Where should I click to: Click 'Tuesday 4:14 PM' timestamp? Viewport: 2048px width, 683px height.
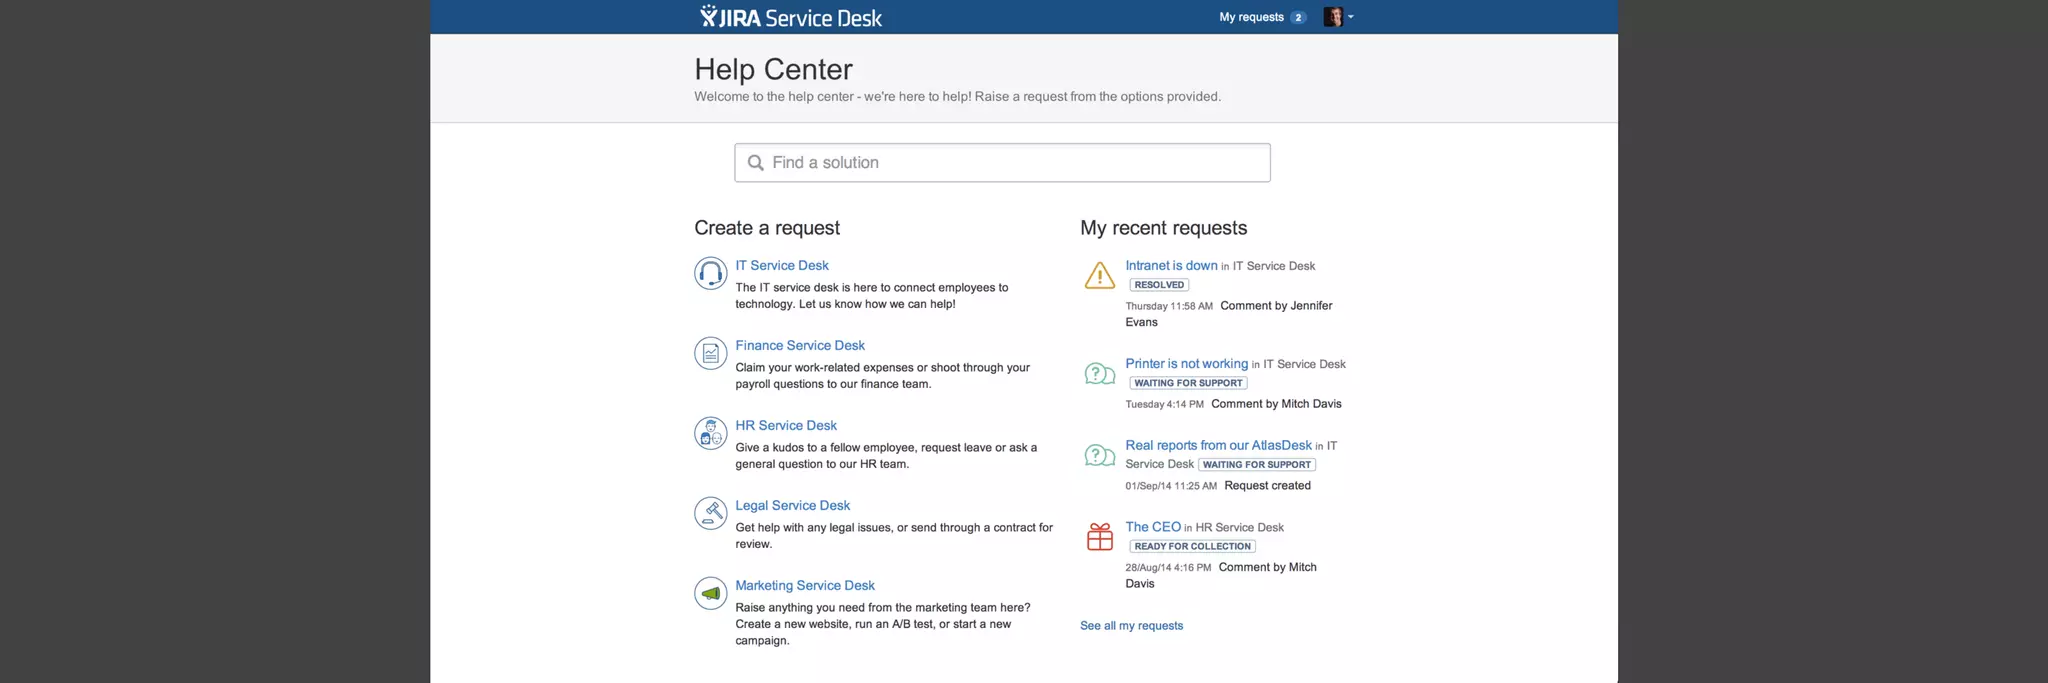pyautogui.click(x=1164, y=404)
